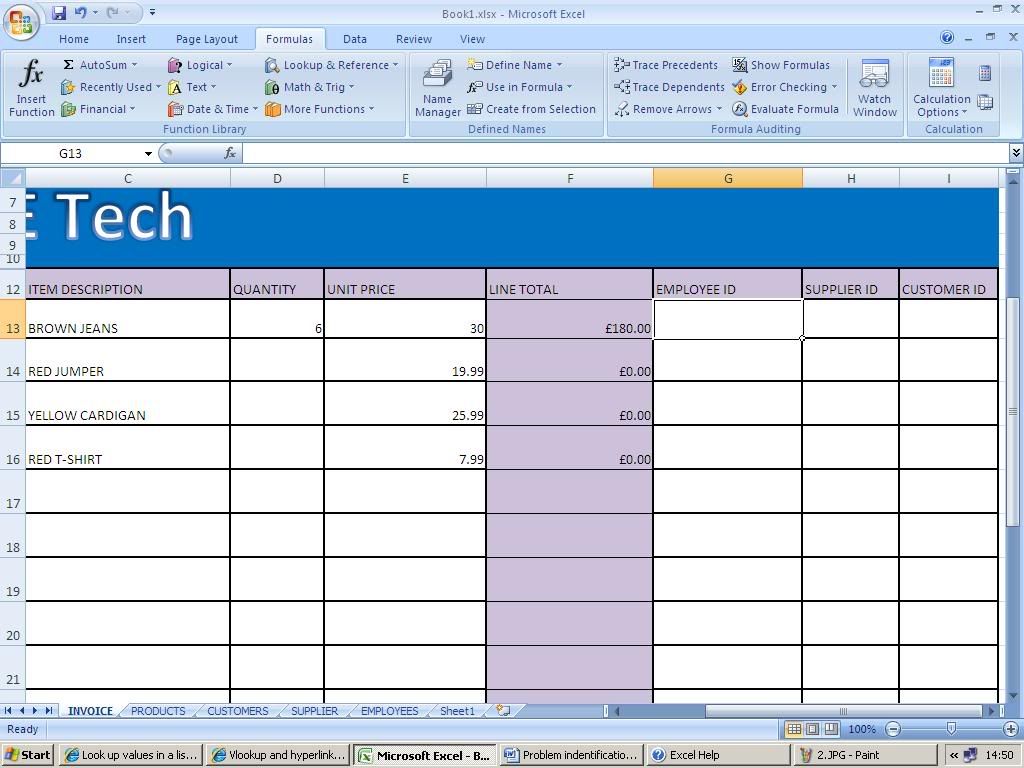The height and width of the screenshot is (768, 1024).
Task: Switch to Page Break Preview view
Action: [831, 729]
